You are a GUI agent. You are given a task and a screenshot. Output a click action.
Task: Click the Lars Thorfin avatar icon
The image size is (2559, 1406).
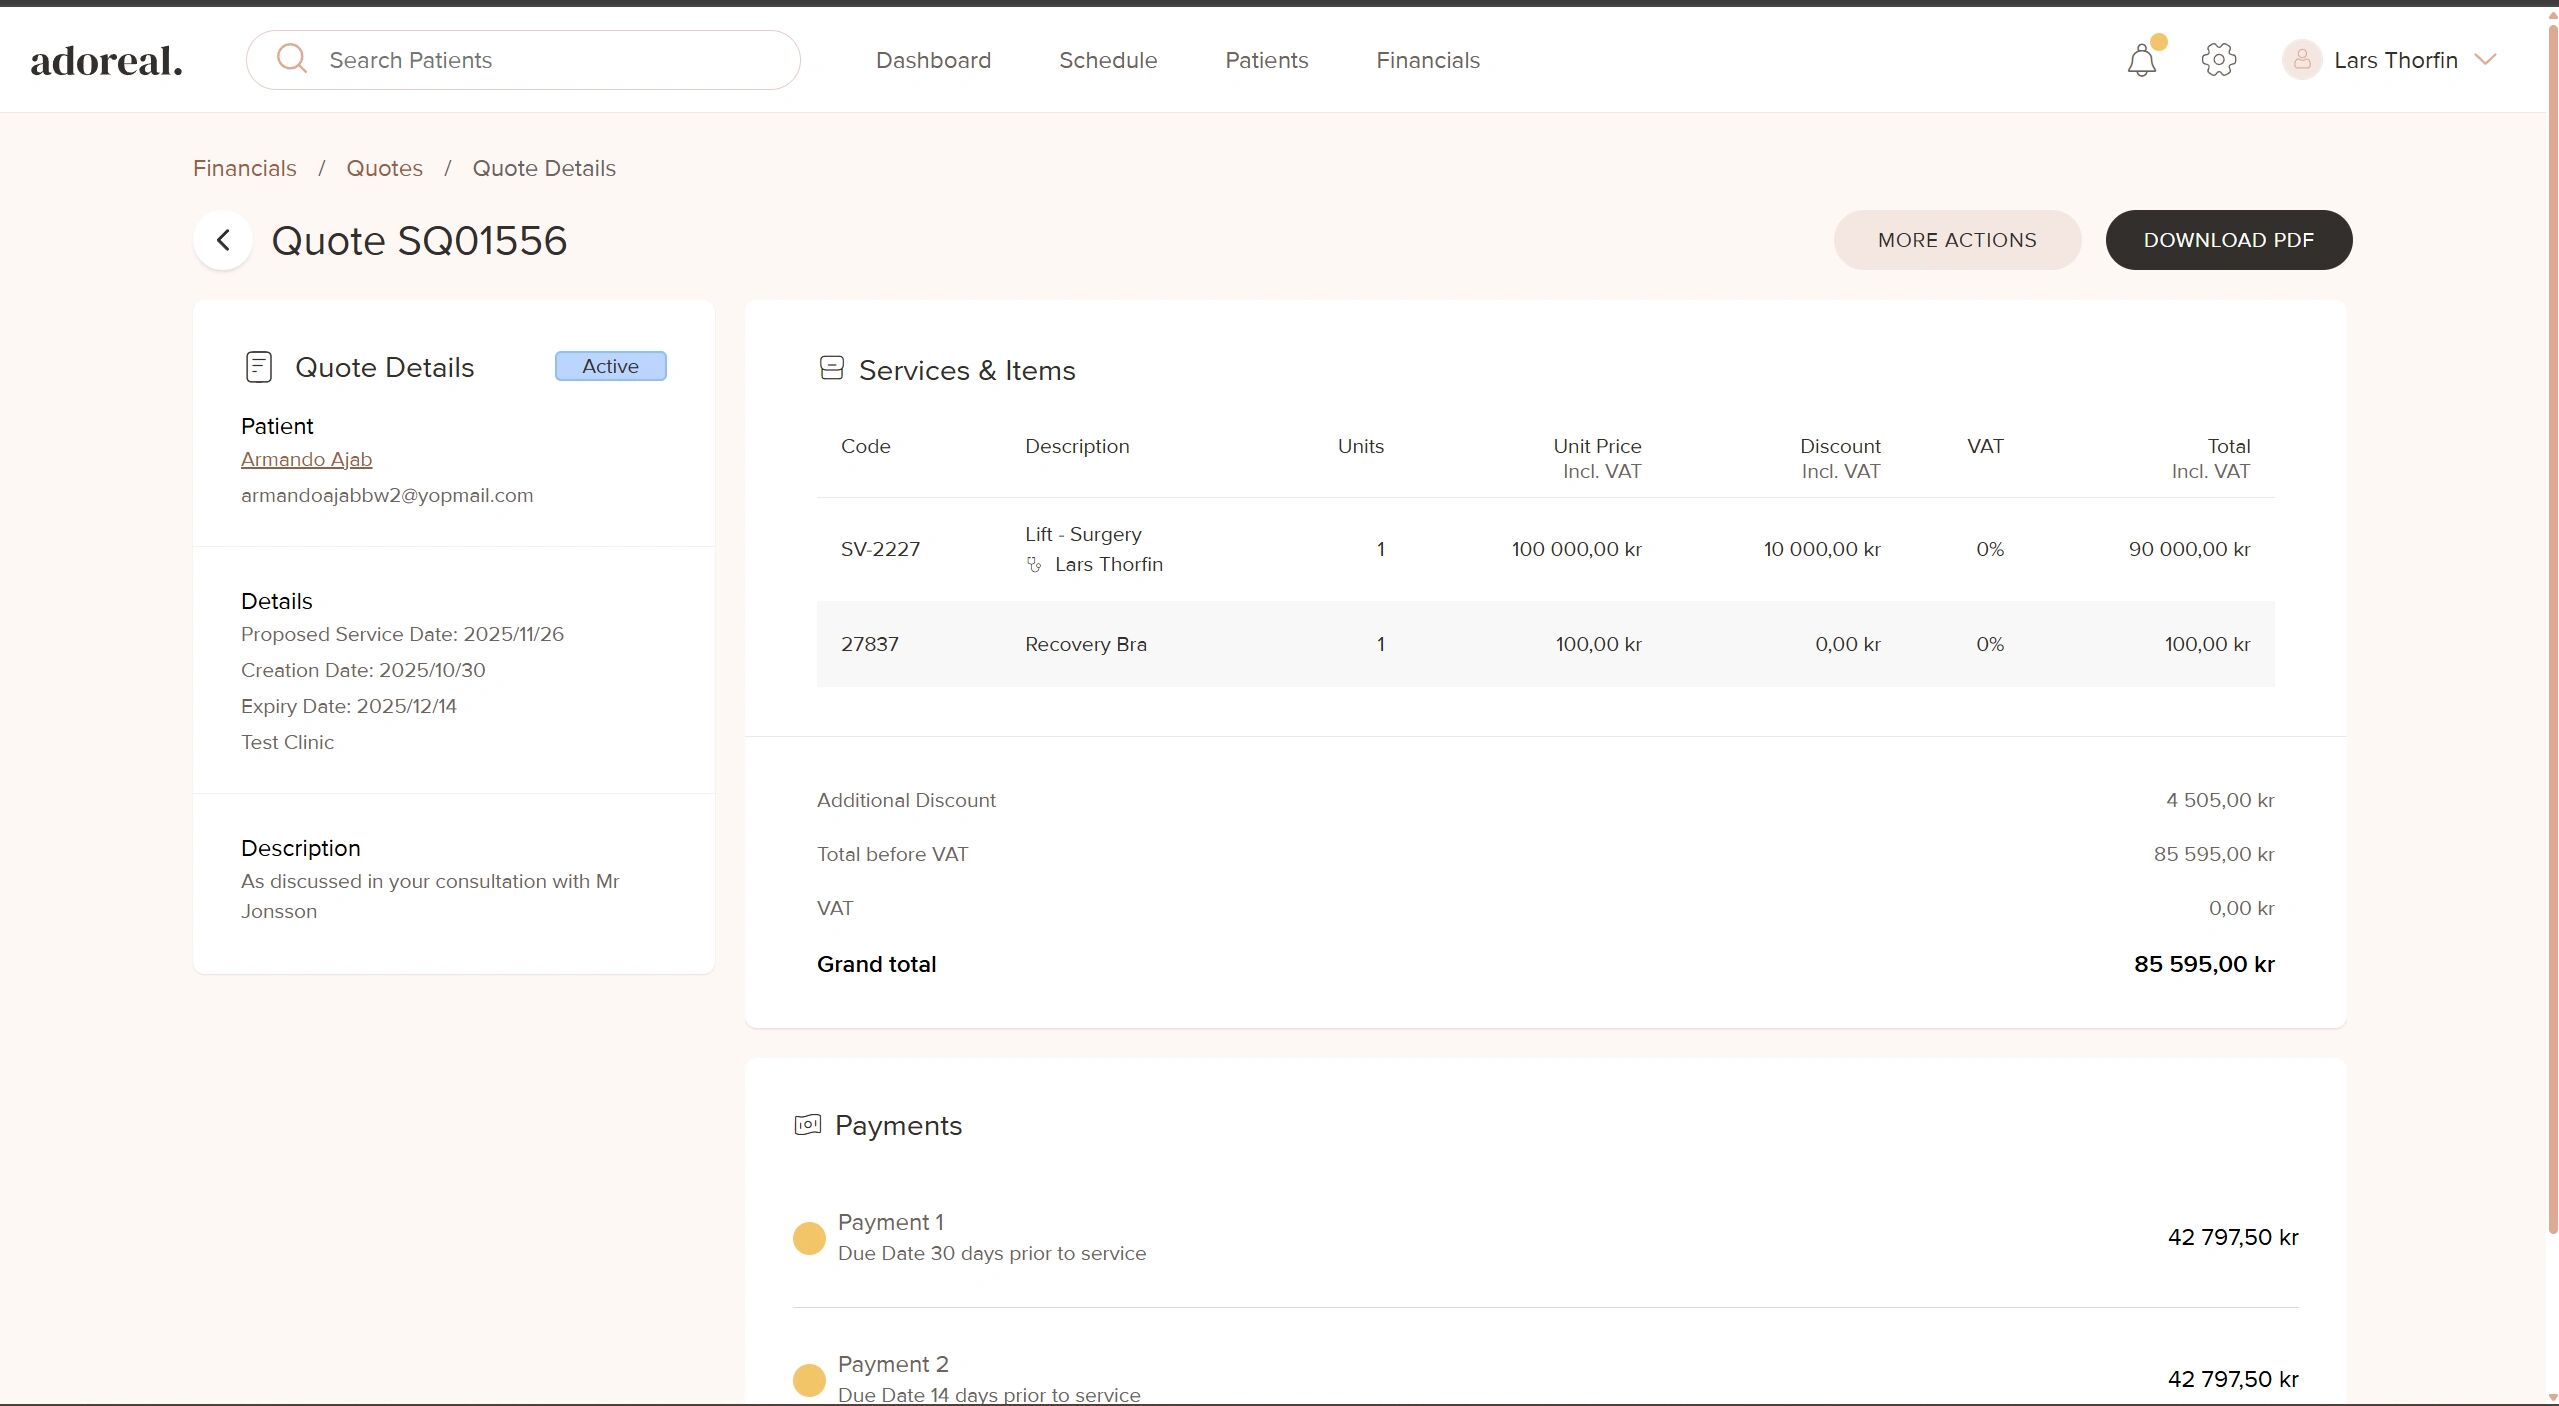pyautogui.click(x=2301, y=60)
